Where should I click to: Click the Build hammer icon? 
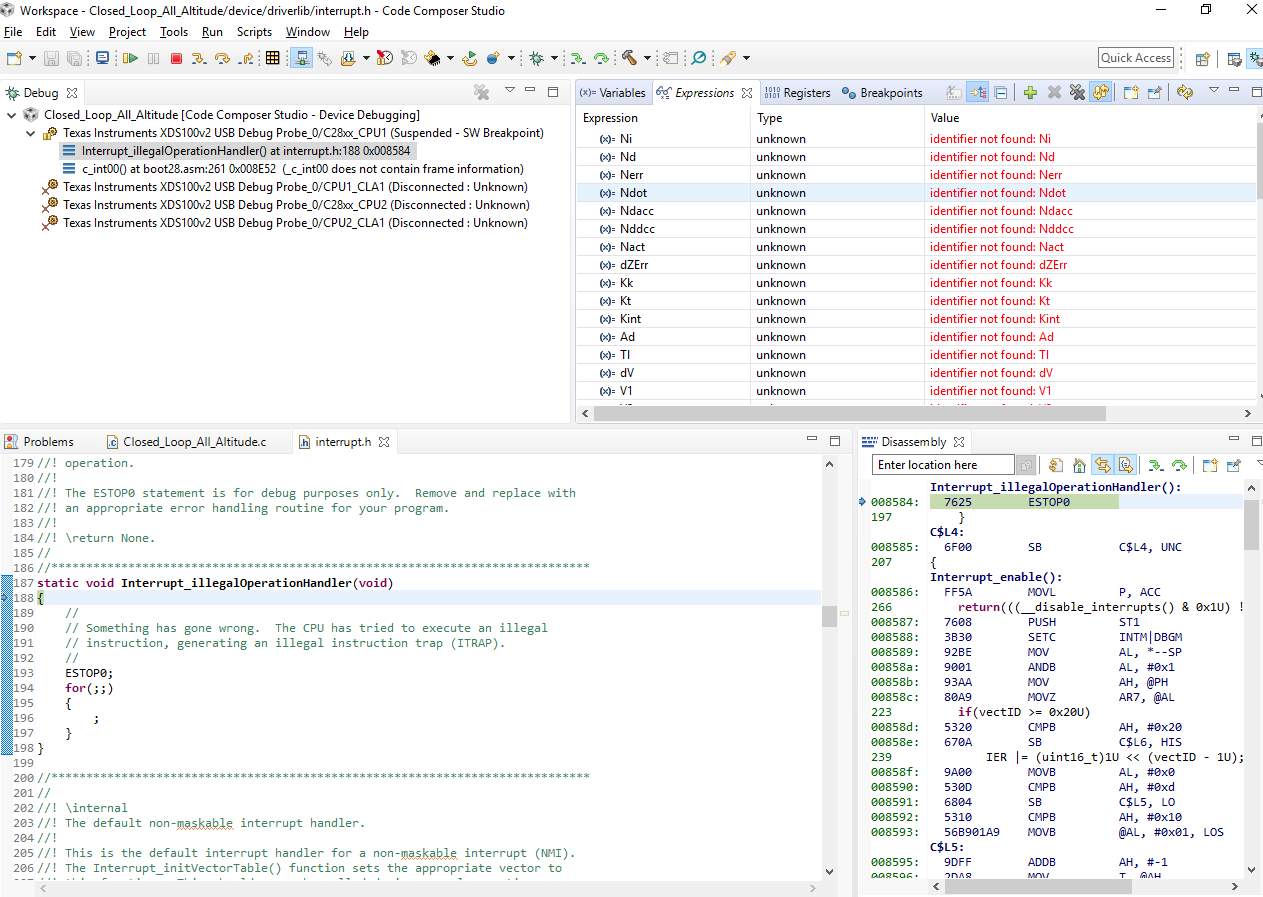[629, 59]
